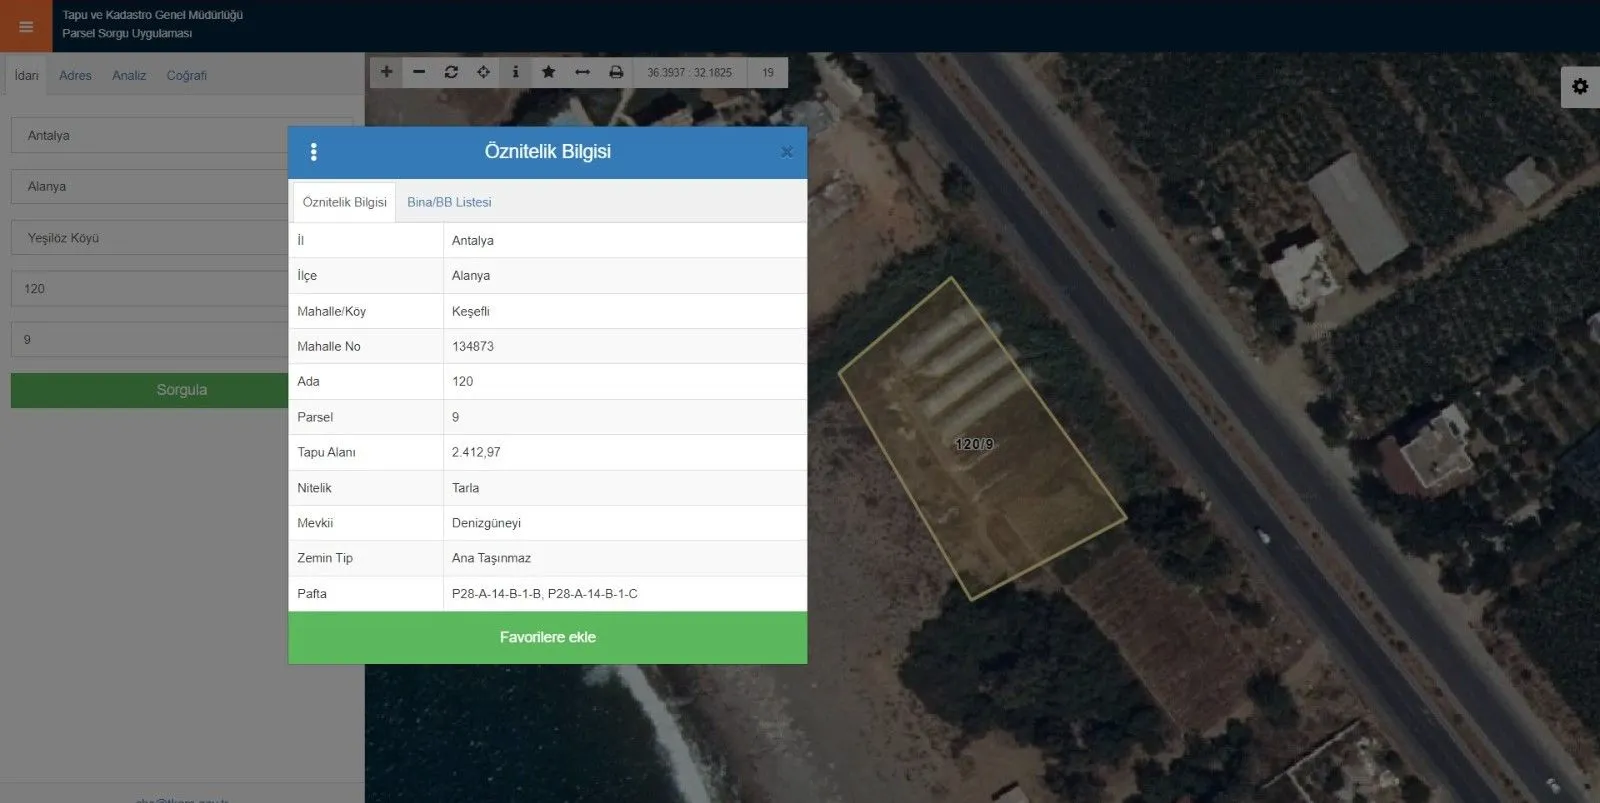Open the Analiz tab
Screen dimensions: 1600x803
click(x=129, y=76)
